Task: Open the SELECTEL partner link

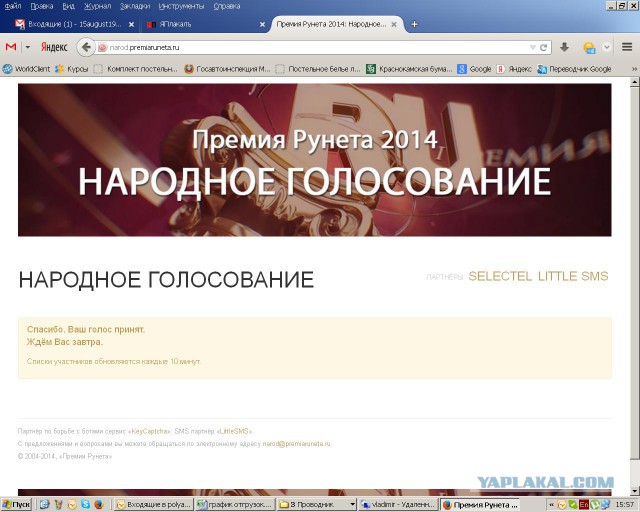Action: 500,276
